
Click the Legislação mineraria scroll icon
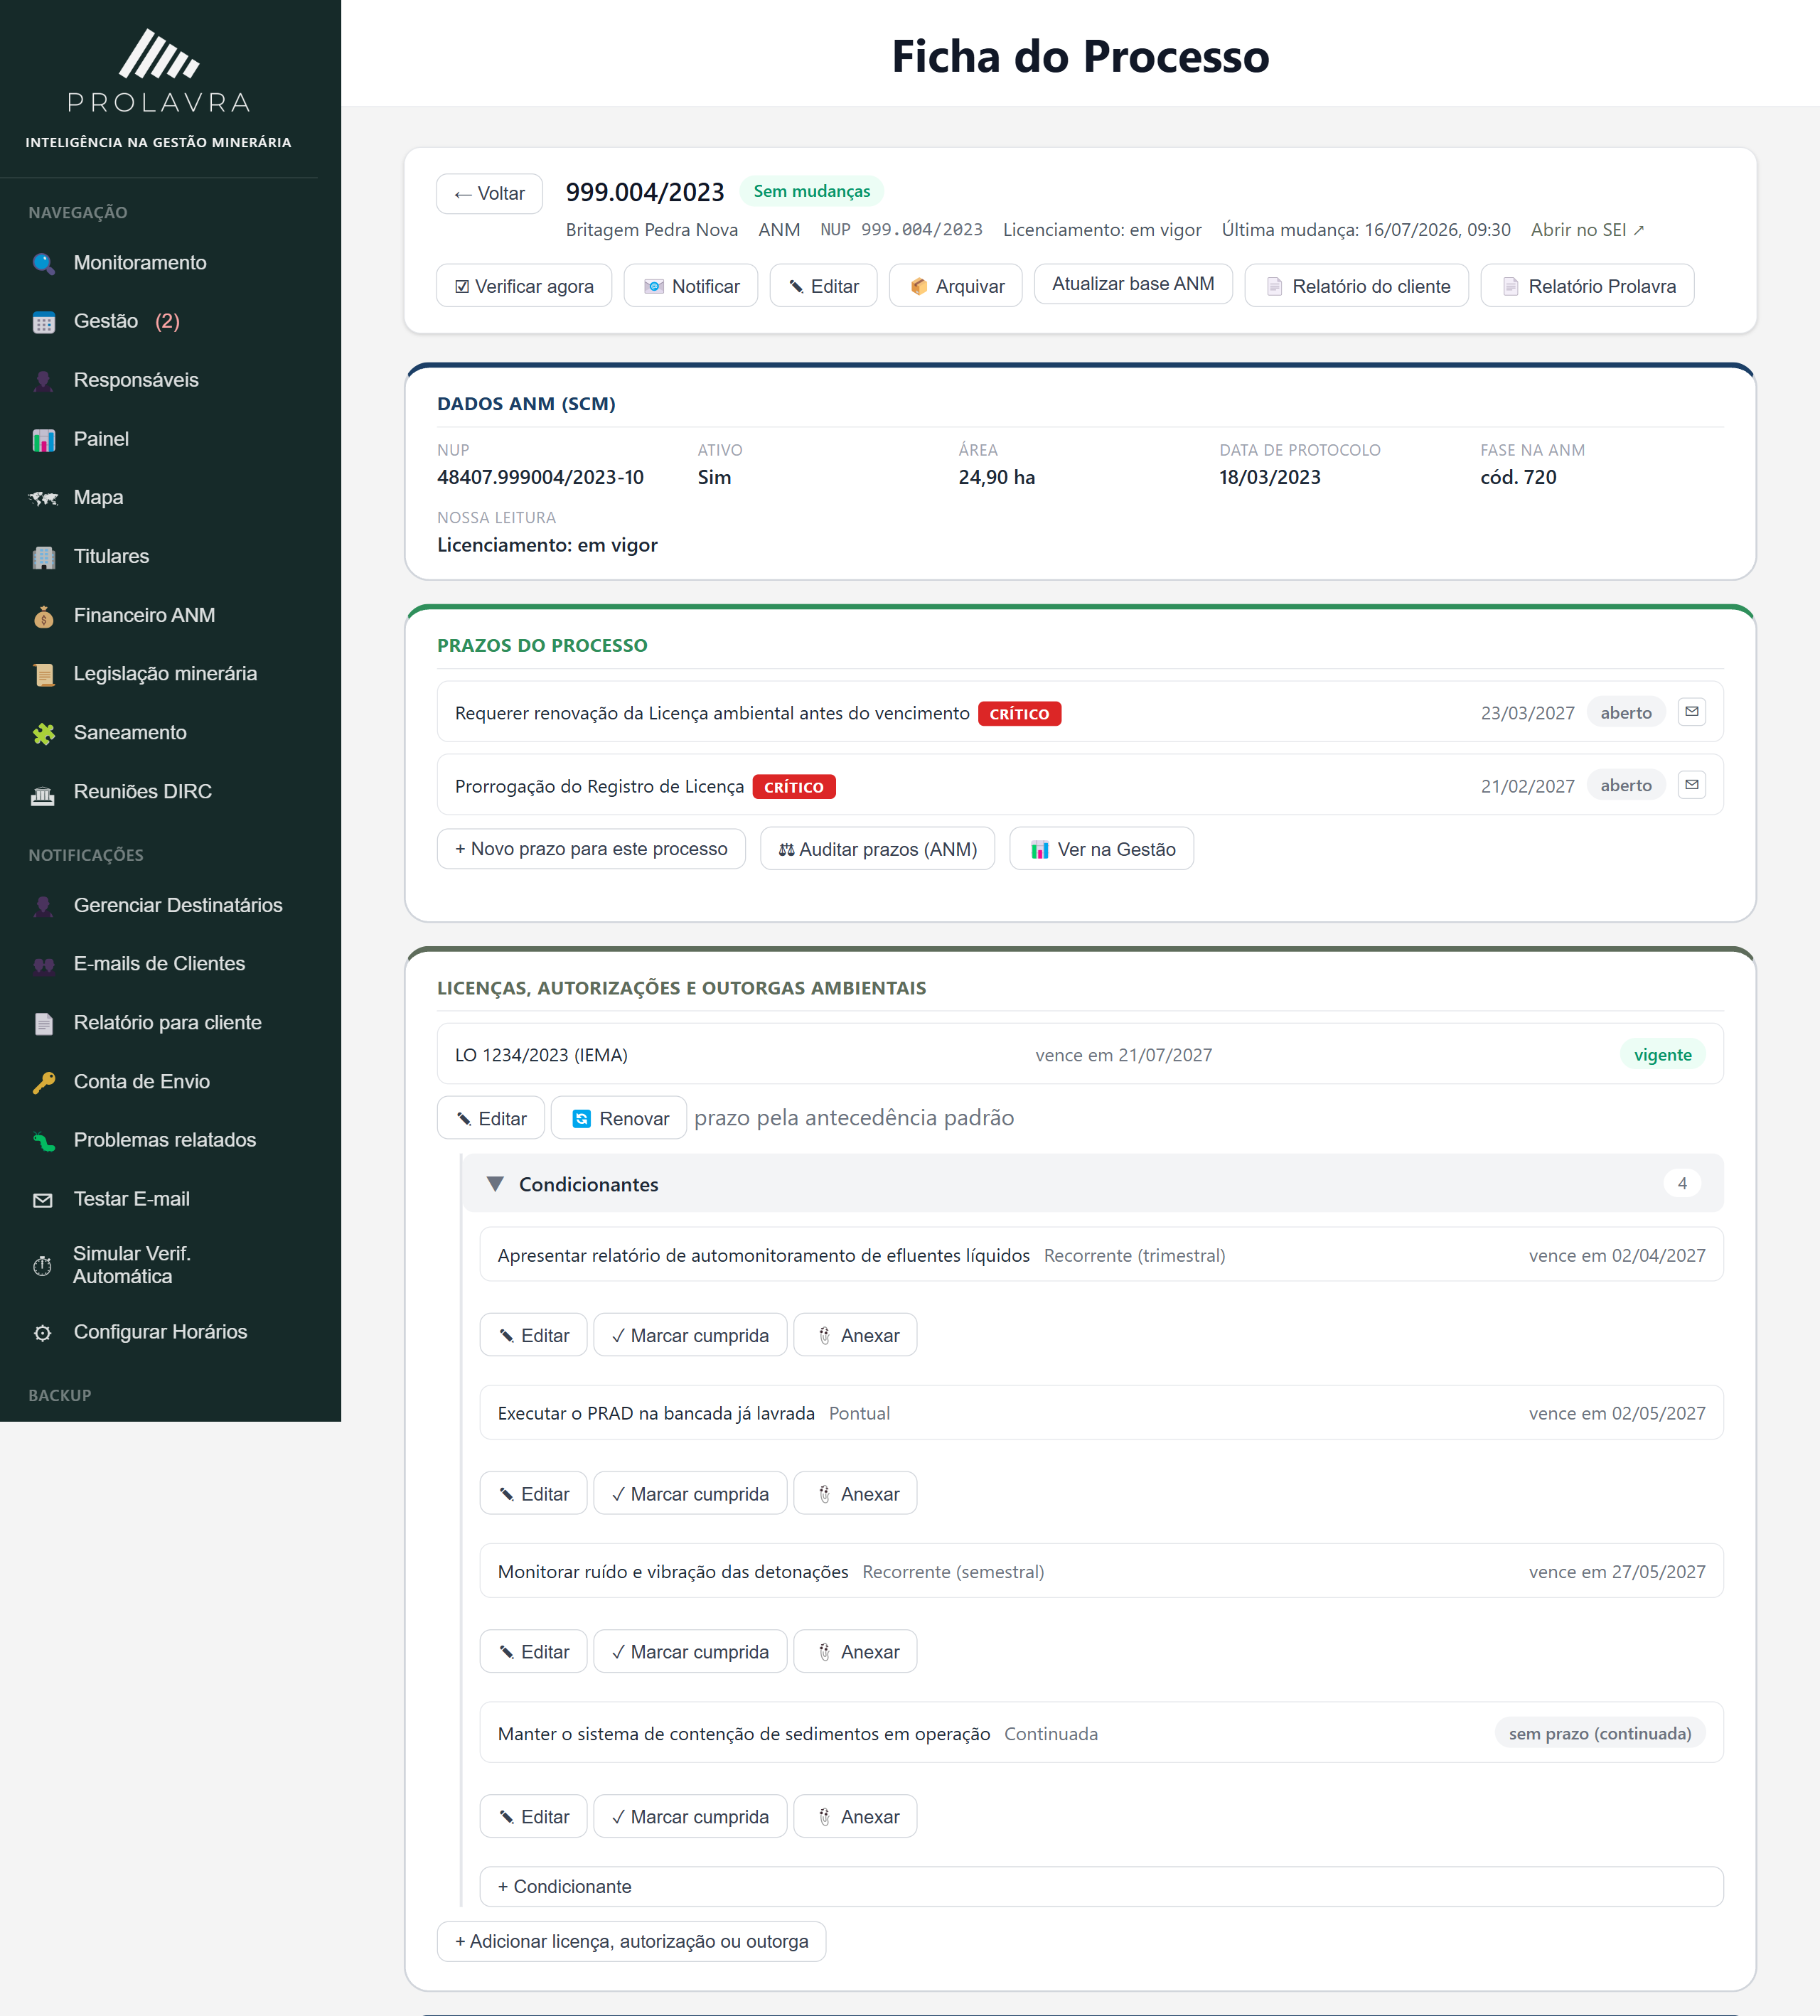click(x=43, y=675)
